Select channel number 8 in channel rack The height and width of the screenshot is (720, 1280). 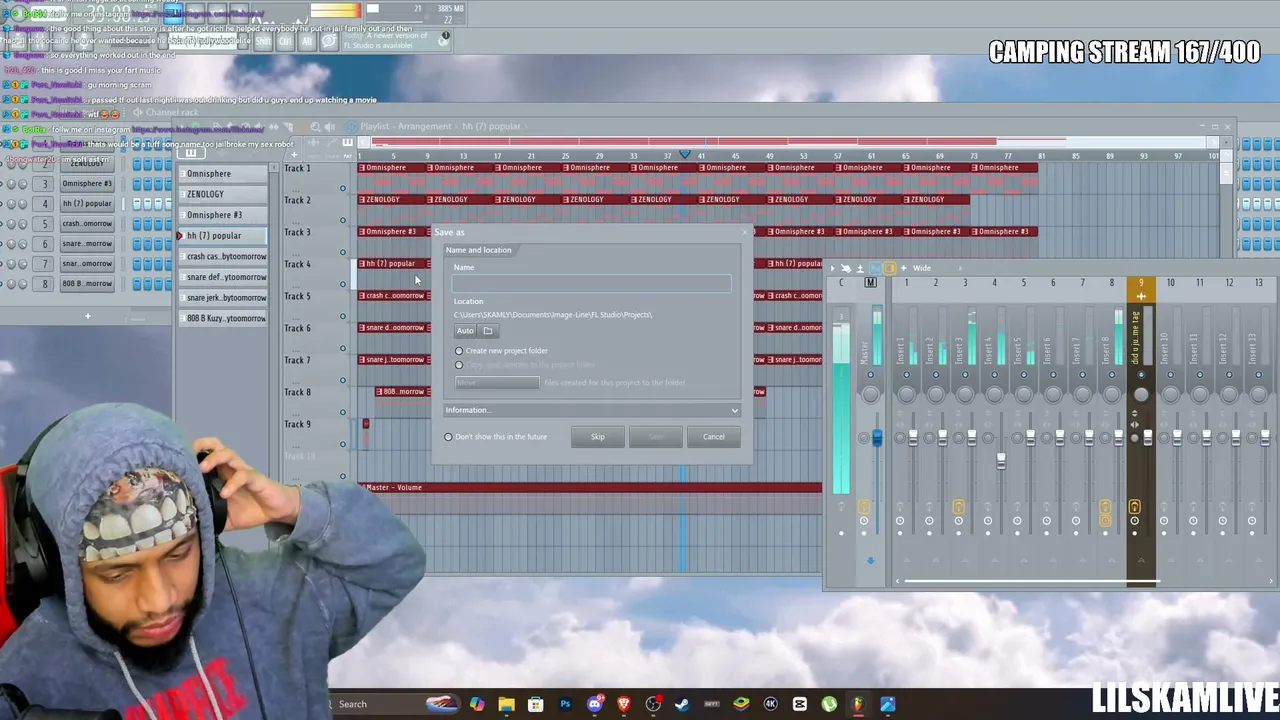tap(44, 284)
